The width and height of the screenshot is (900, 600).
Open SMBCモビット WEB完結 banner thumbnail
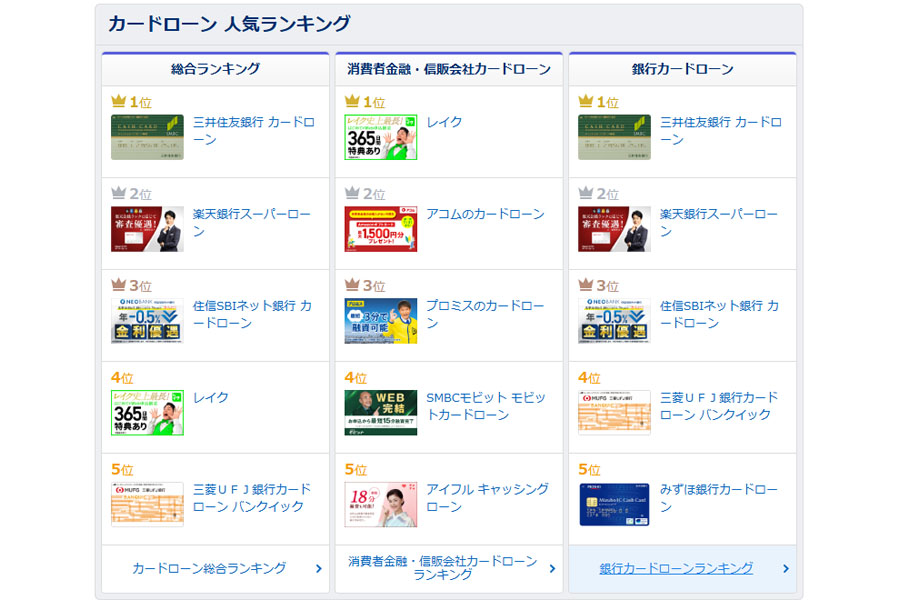tap(381, 413)
